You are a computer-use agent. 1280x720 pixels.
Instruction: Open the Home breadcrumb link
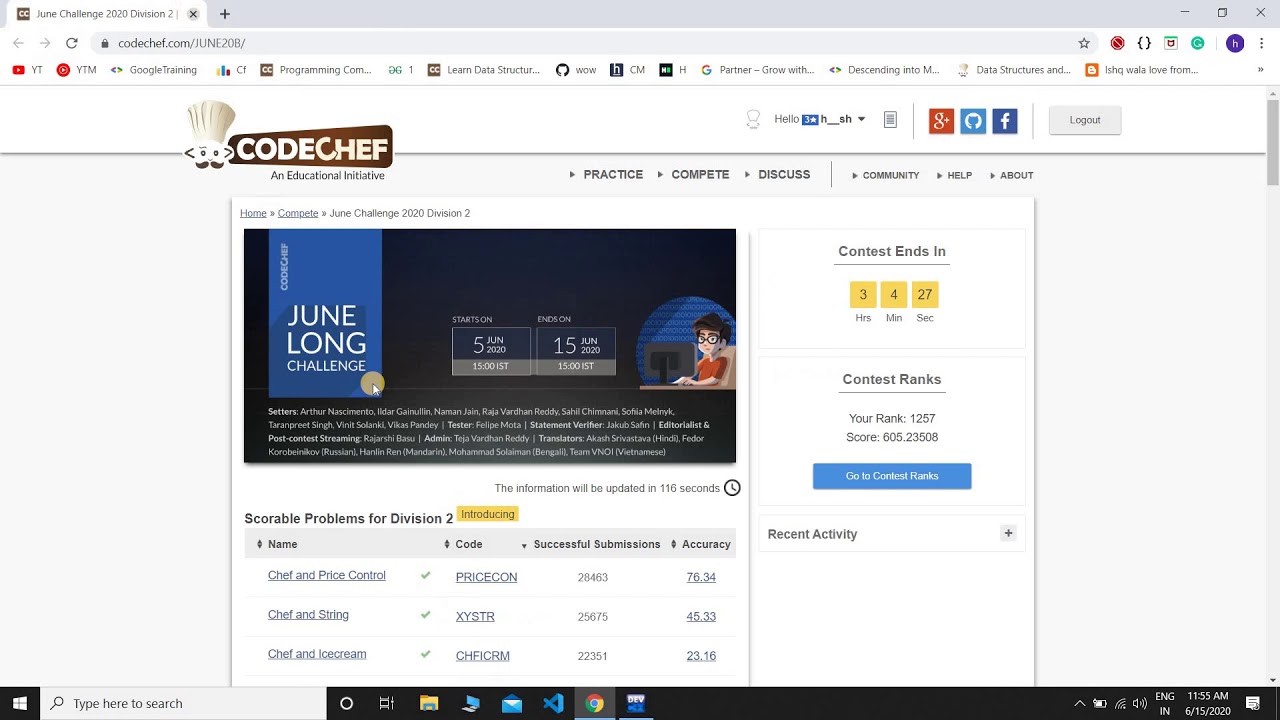(x=253, y=213)
